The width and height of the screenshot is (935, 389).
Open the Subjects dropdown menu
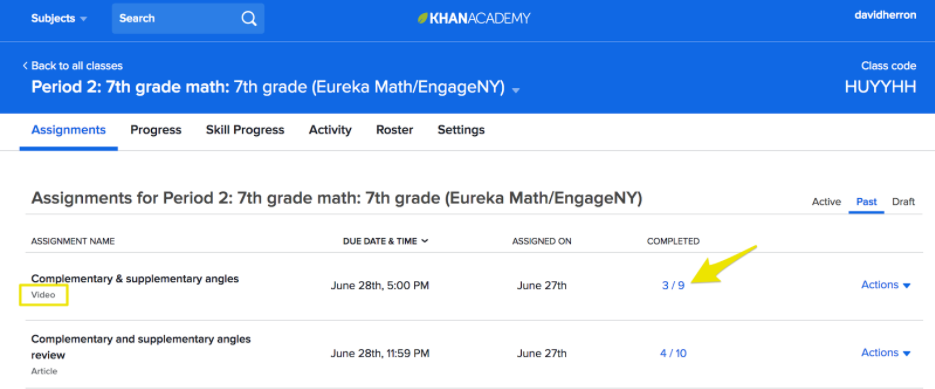coord(59,18)
